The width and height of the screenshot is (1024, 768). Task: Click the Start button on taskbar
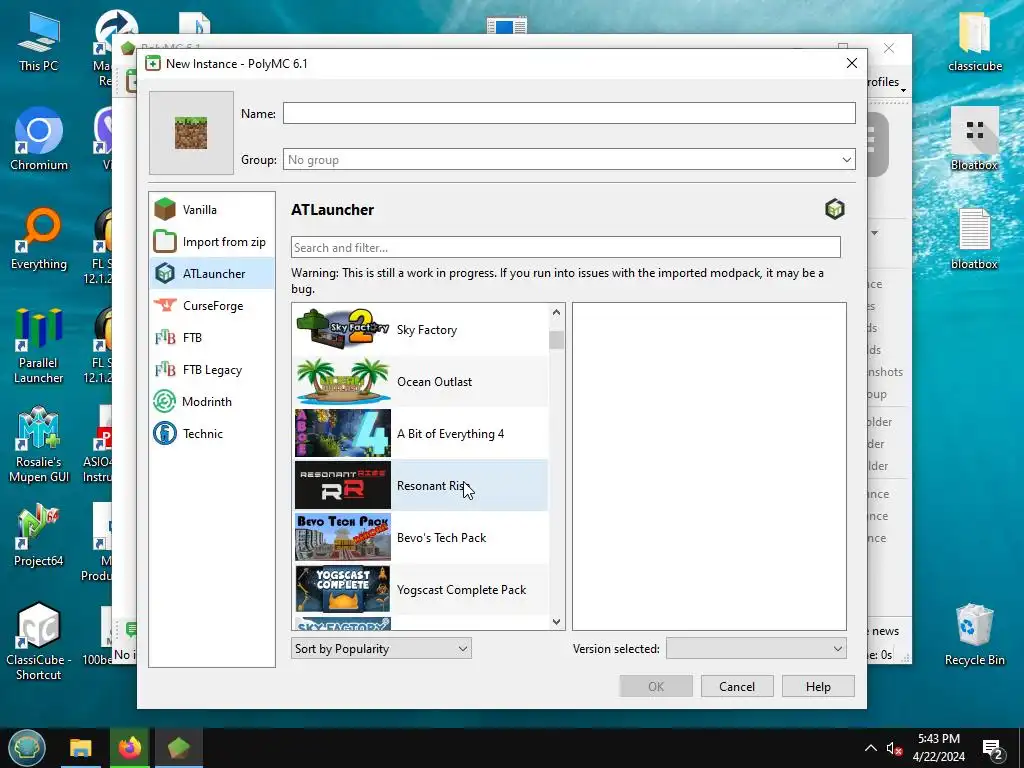point(27,748)
